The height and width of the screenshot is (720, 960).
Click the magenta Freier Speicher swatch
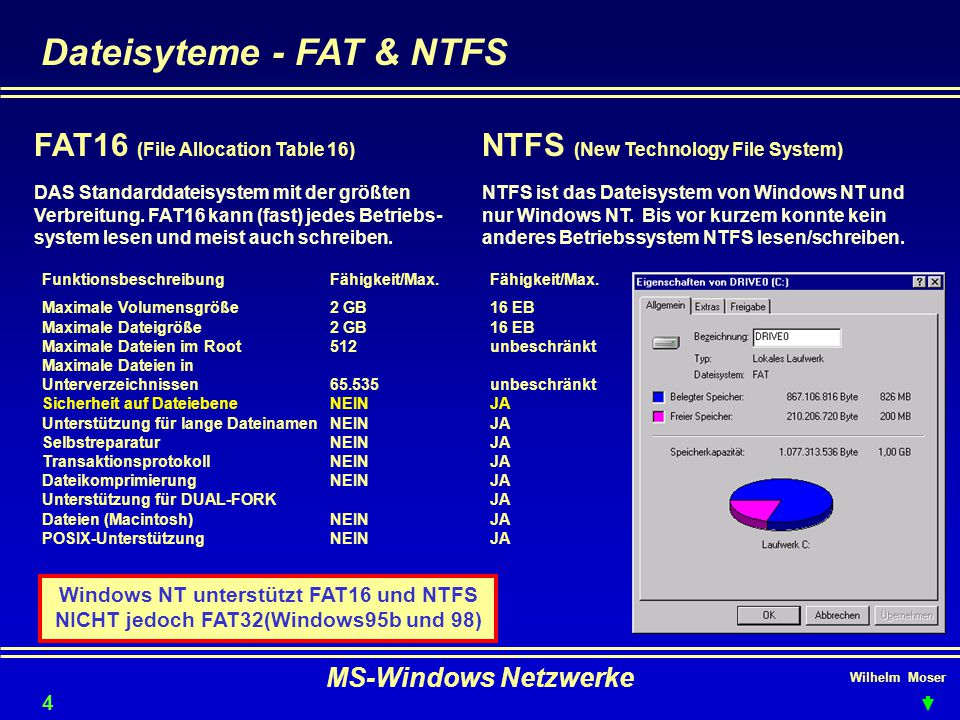coord(658,416)
